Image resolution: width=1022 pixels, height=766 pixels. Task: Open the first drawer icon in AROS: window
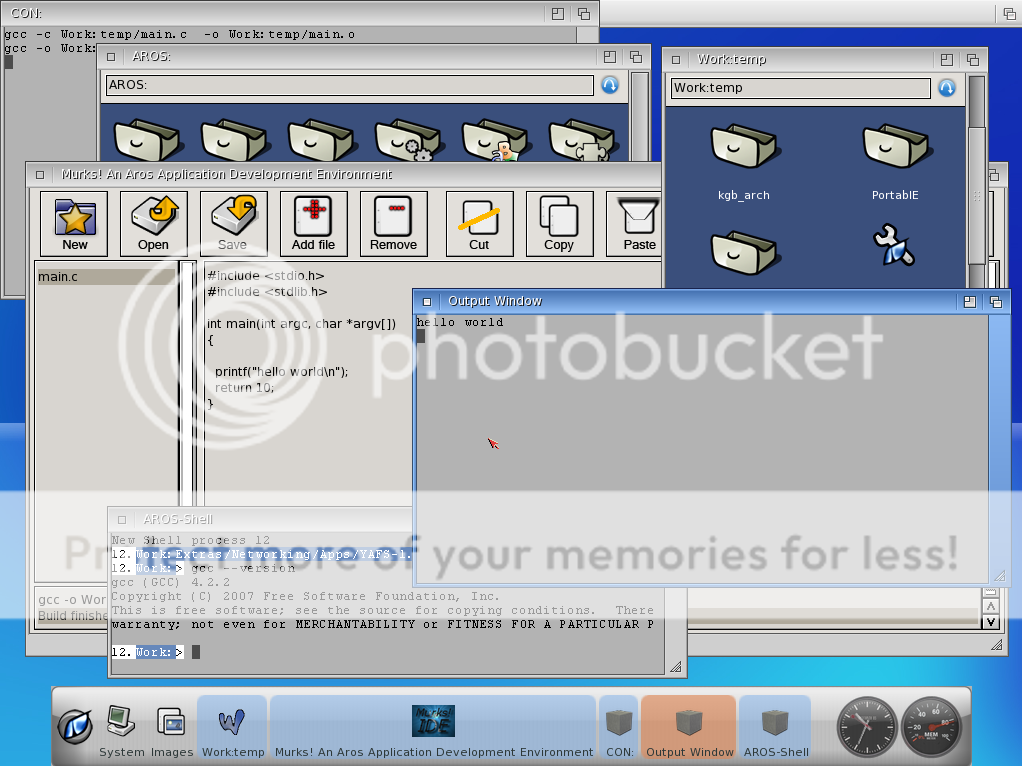147,140
